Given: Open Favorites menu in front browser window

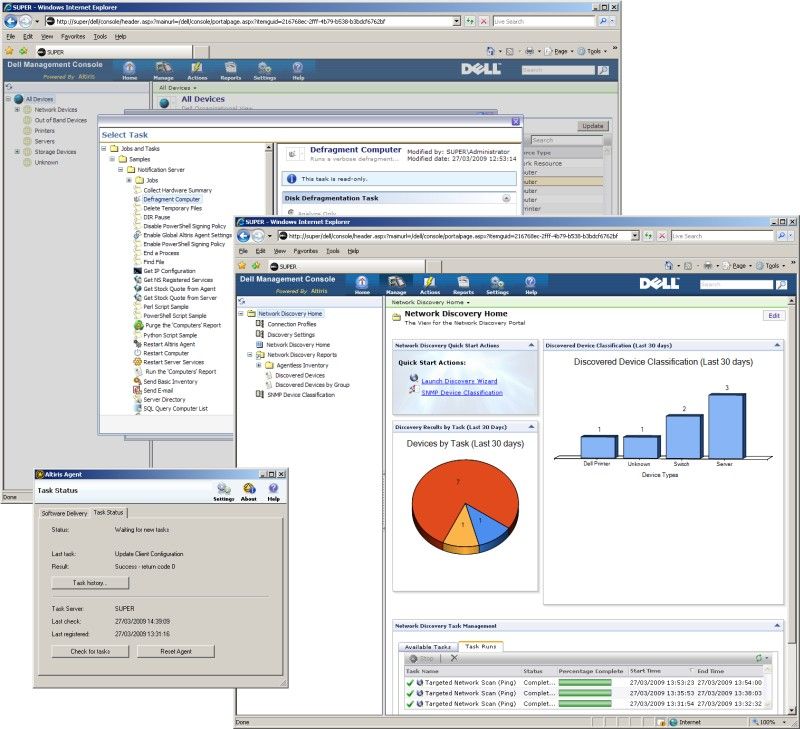Looking at the screenshot, I should pos(305,251).
